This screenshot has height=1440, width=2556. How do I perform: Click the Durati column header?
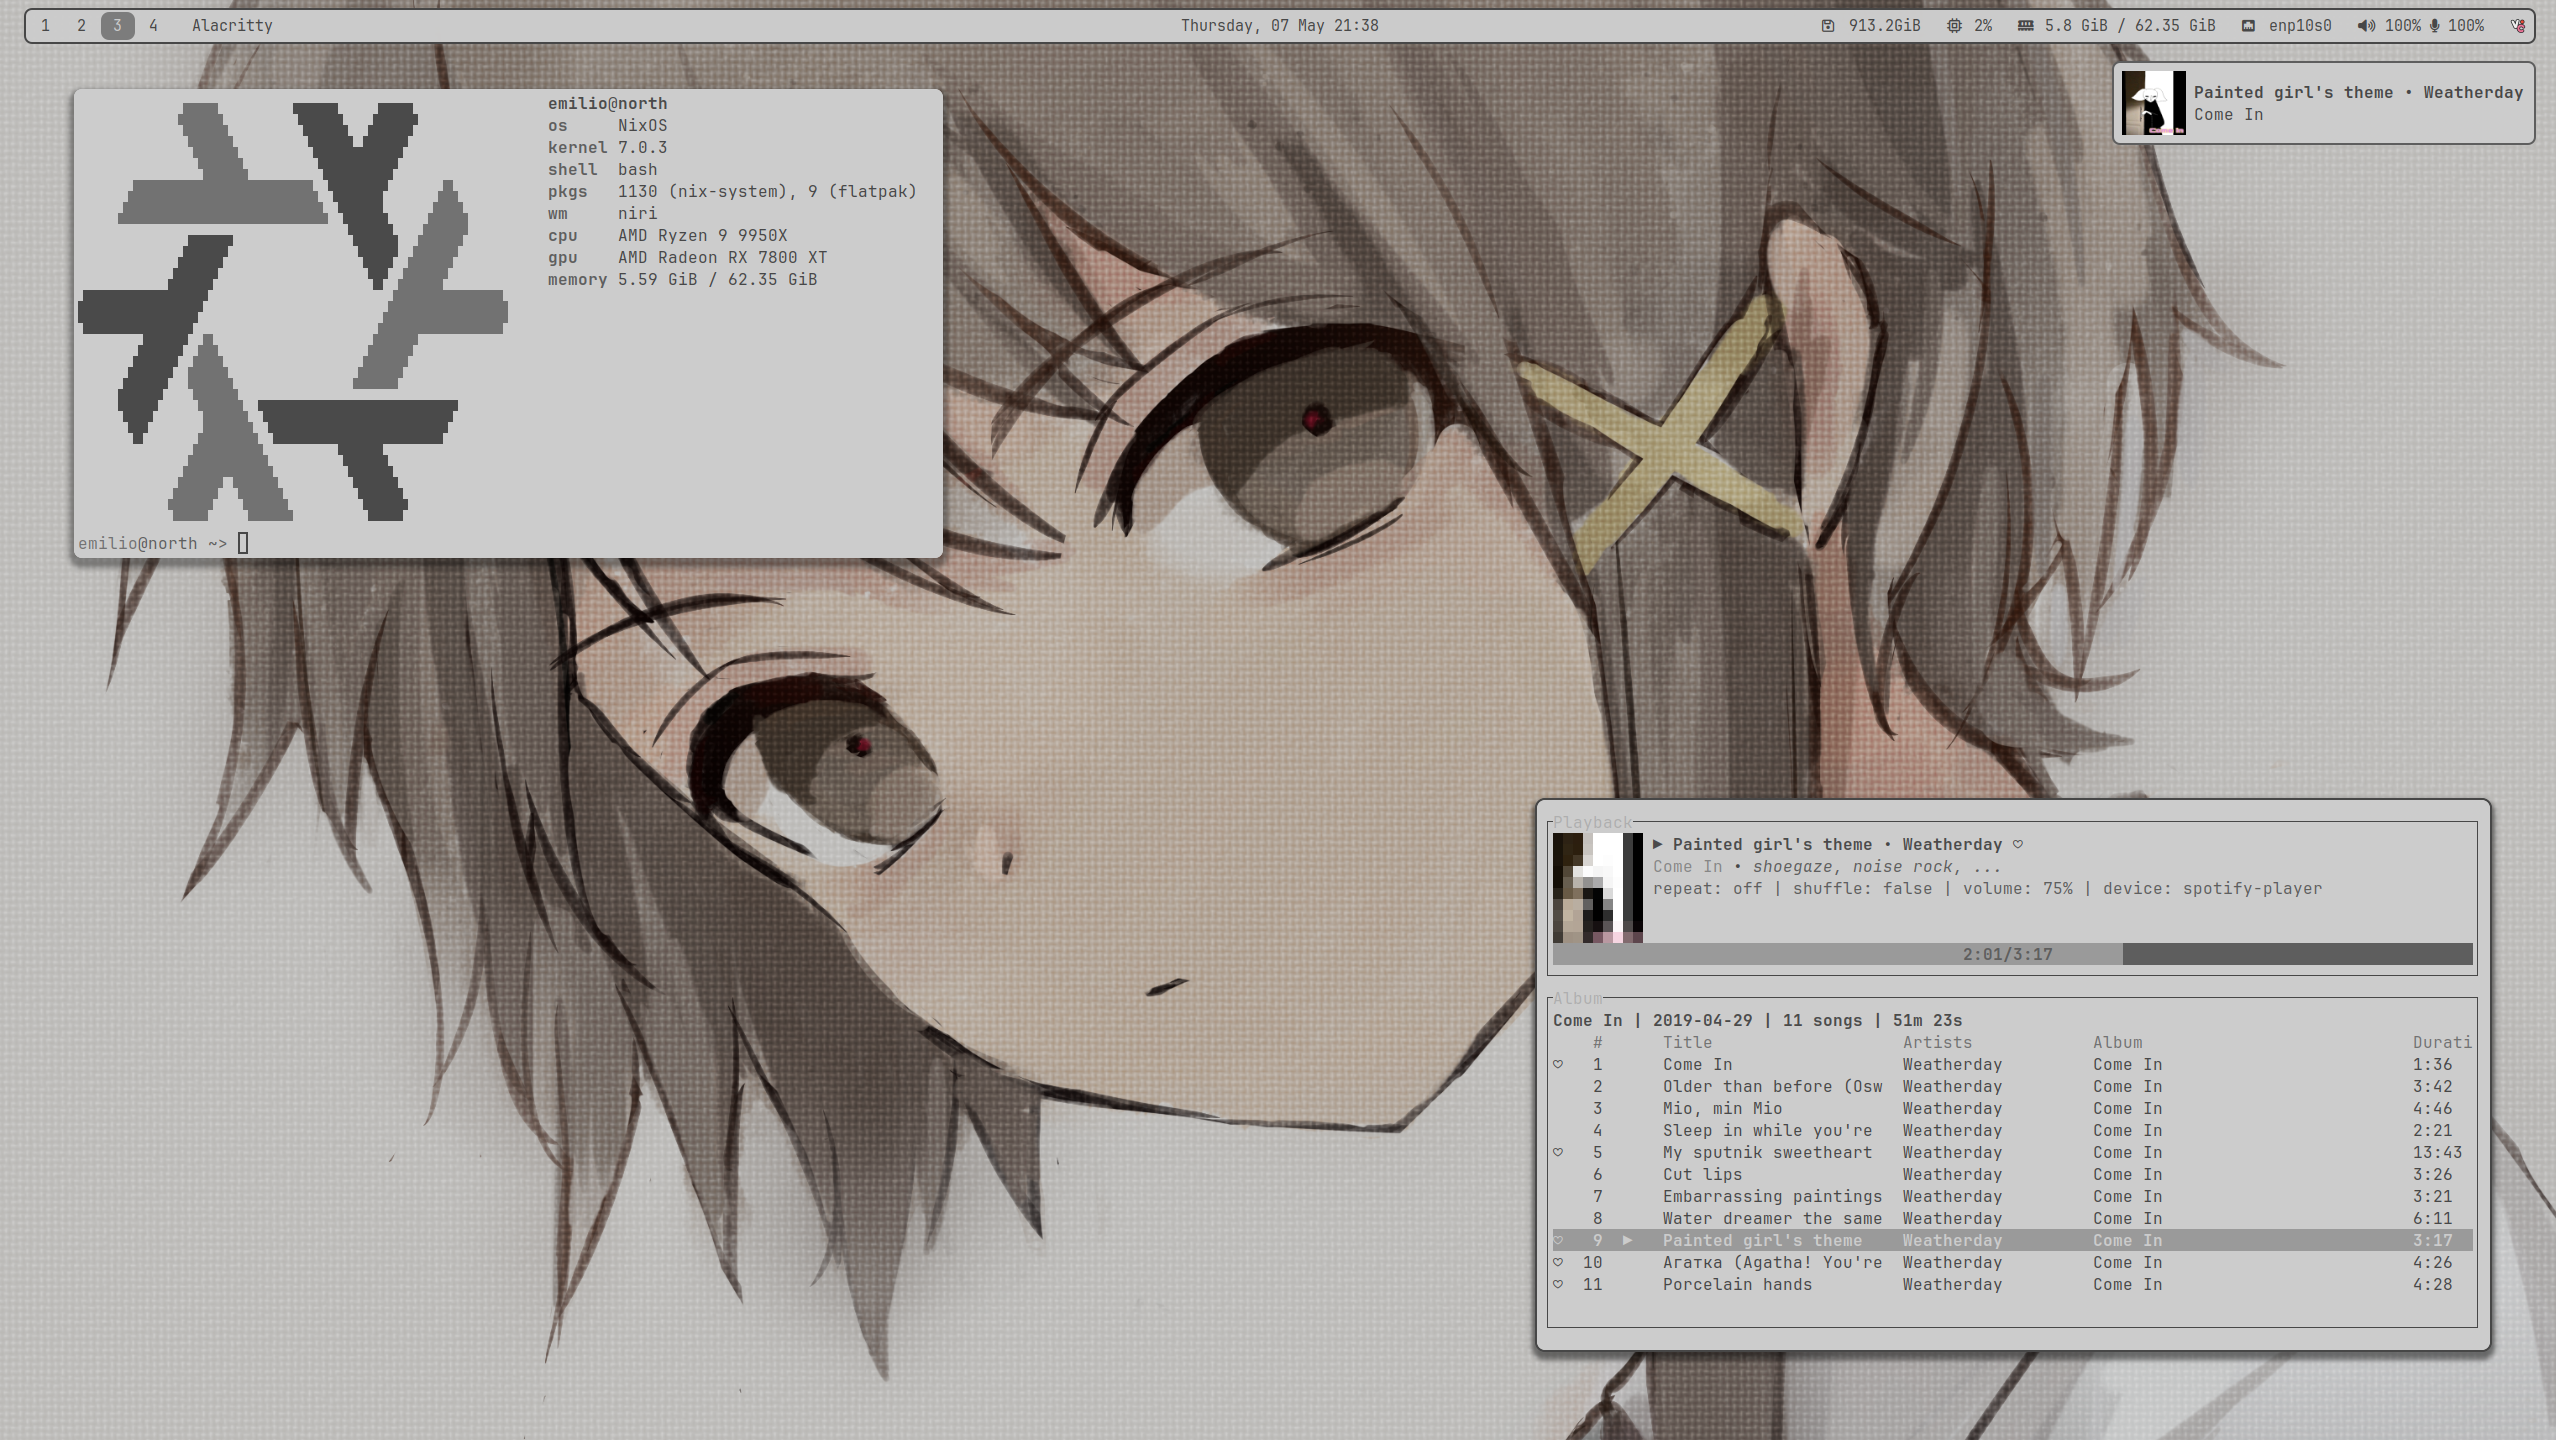click(x=2442, y=1043)
